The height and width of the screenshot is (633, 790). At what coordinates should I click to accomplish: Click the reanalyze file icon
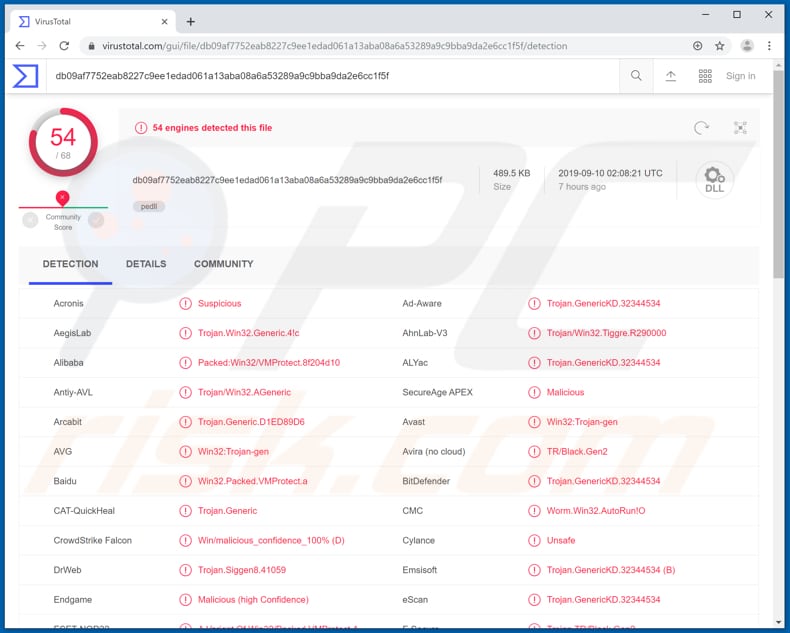click(x=701, y=128)
